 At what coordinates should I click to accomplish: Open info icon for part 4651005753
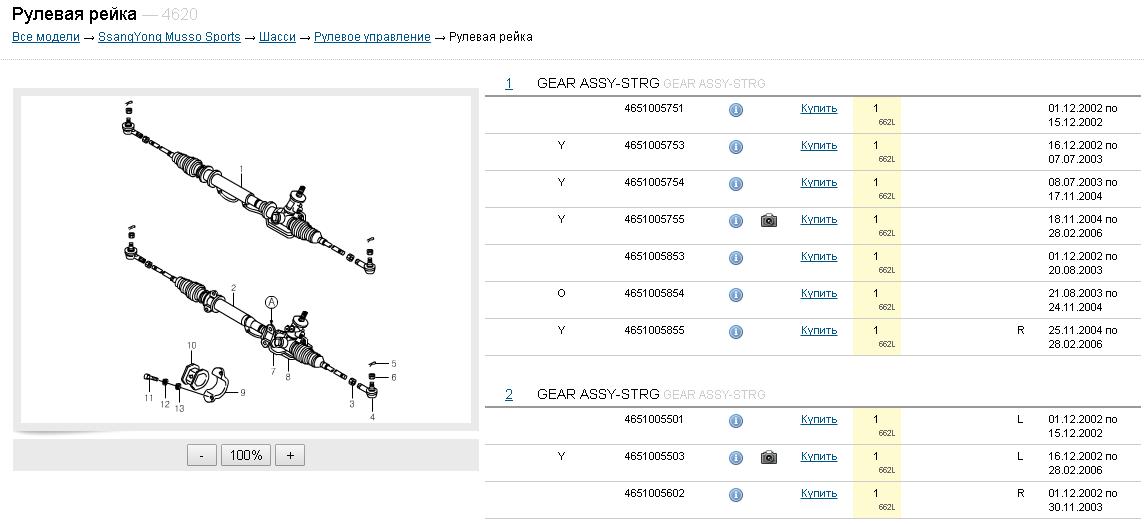pyautogui.click(x=735, y=147)
